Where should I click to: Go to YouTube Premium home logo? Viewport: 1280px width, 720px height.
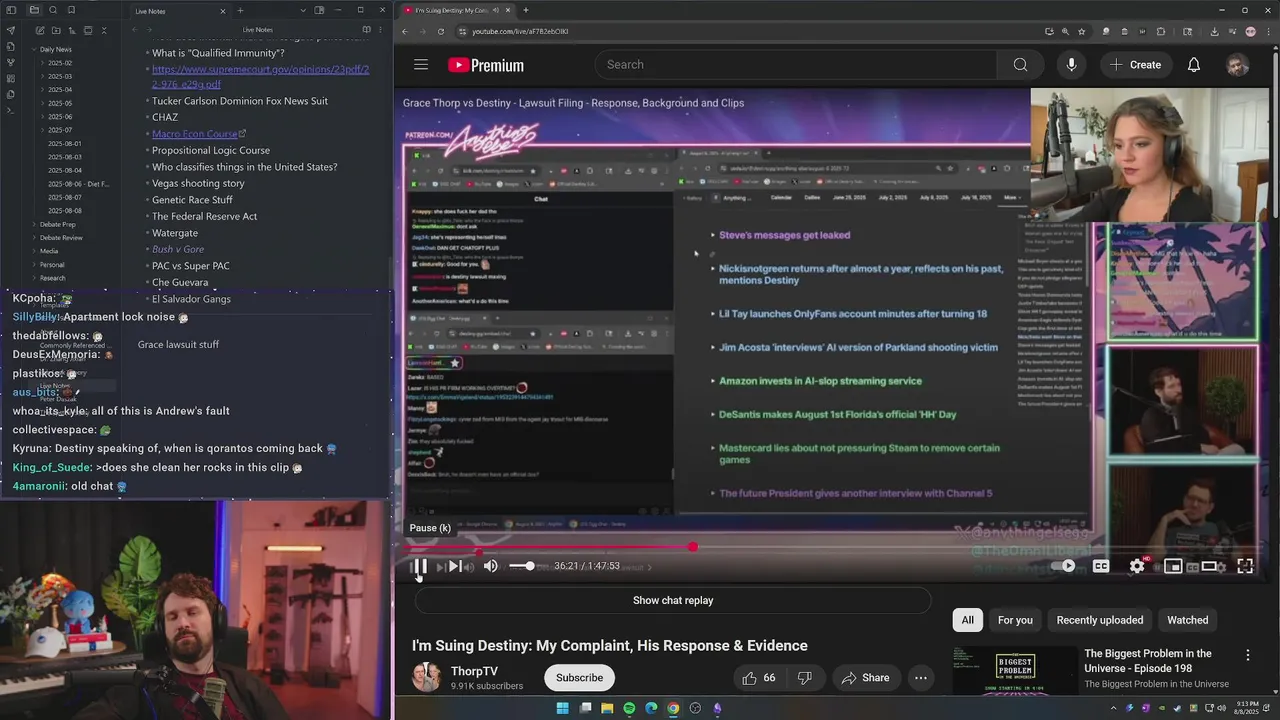[x=486, y=65]
